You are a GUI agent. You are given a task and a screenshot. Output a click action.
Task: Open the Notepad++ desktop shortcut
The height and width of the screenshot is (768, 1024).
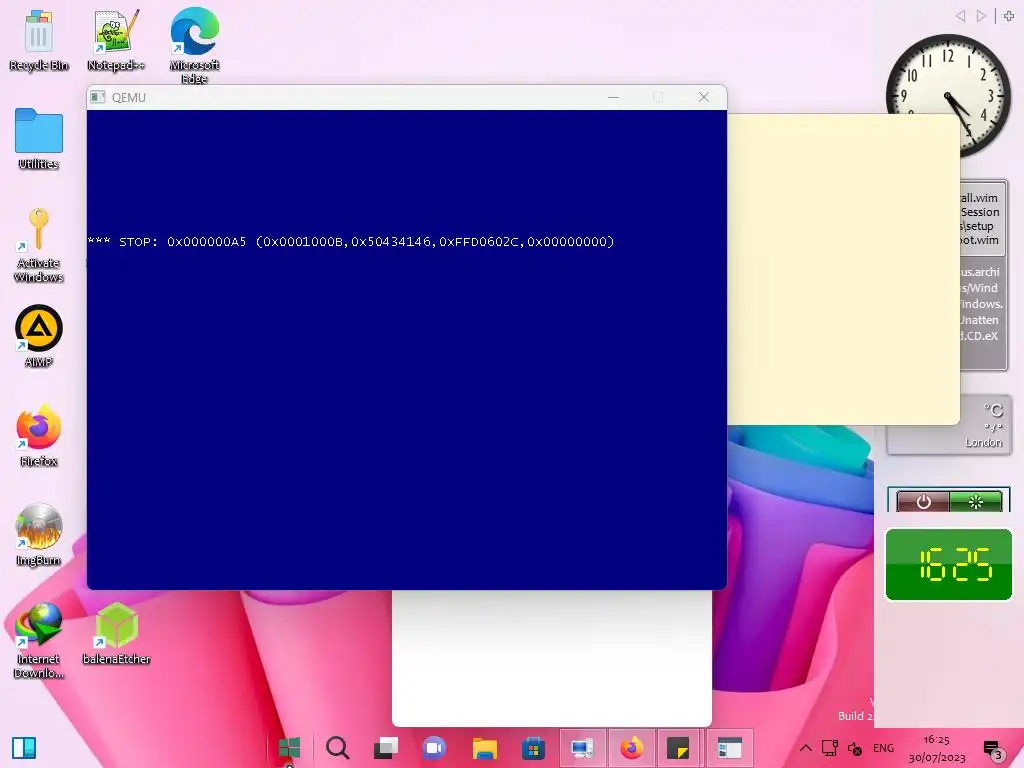coord(116,40)
